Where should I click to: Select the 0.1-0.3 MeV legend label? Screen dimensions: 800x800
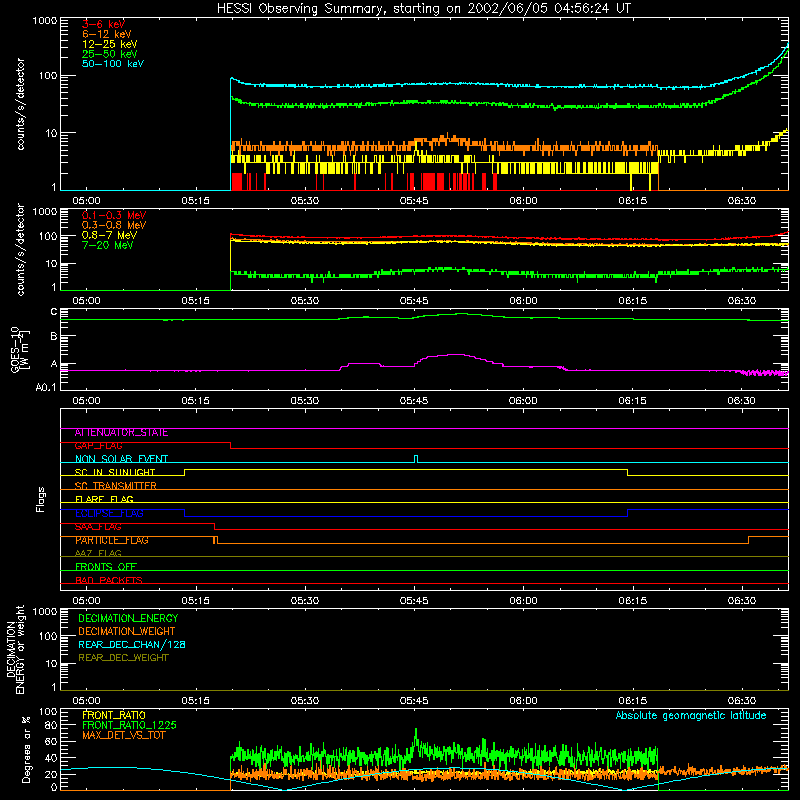pos(114,215)
